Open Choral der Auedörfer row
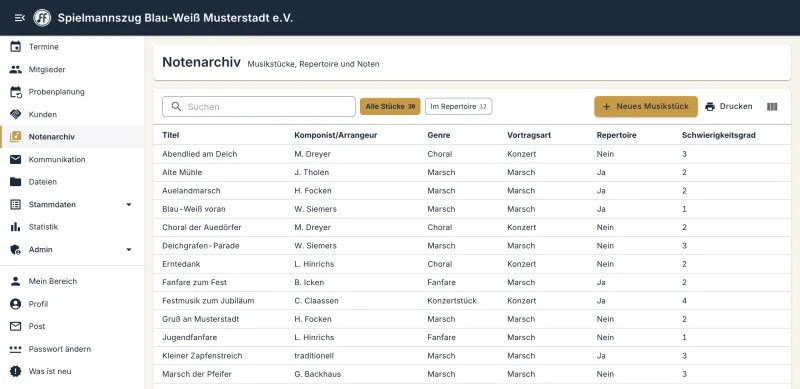Viewport: 800px width, 389px height. [472, 227]
